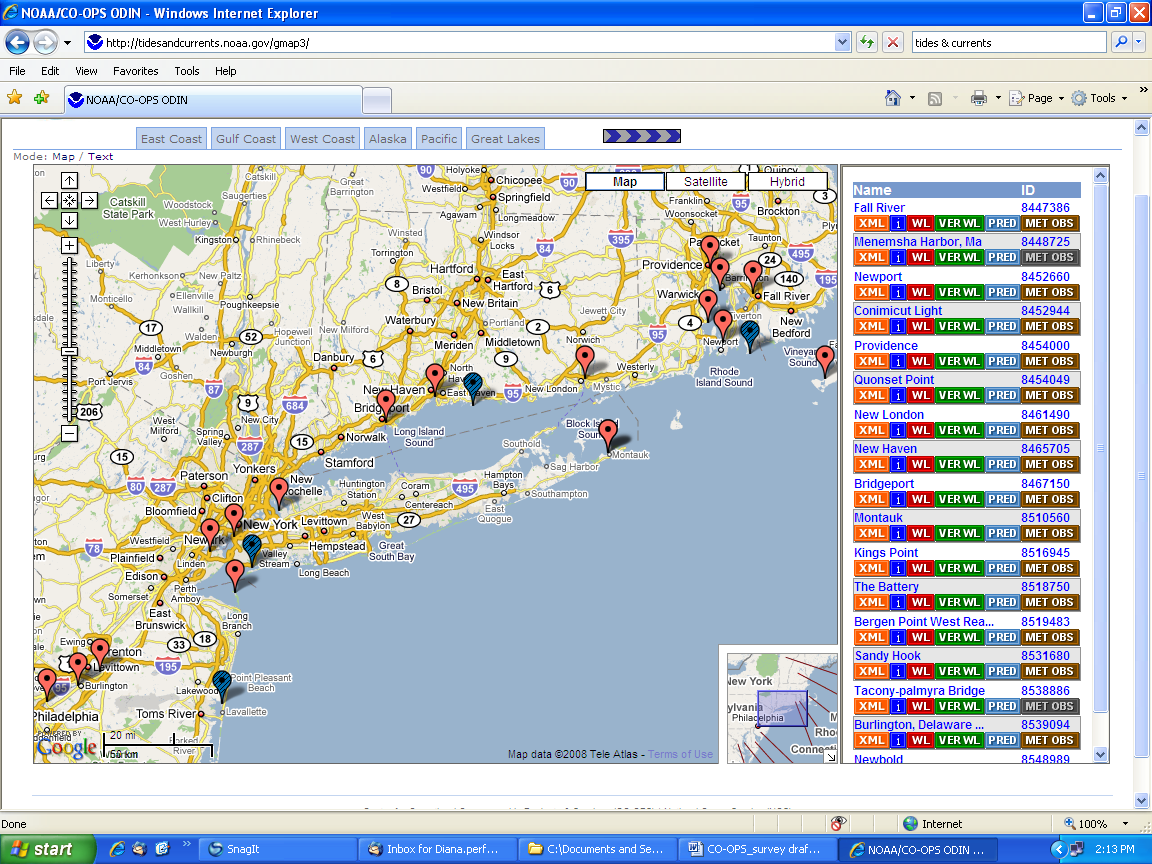This screenshot has width=1152, height=864.
Task: Switch to CO-OPS_survey draft taskbar item
Action: point(757,849)
